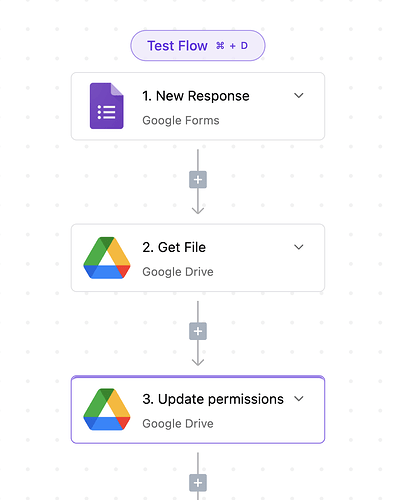
Task: Click the arrow connector pointing into Get File
Action: pyautogui.click(x=198, y=210)
